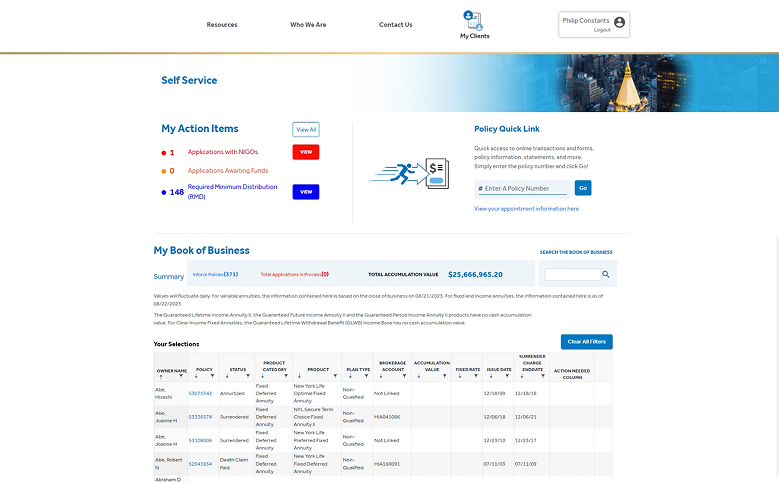The height and width of the screenshot is (482, 779).
Task: Click View for Applications with NIGOs
Action: (305, 152)
